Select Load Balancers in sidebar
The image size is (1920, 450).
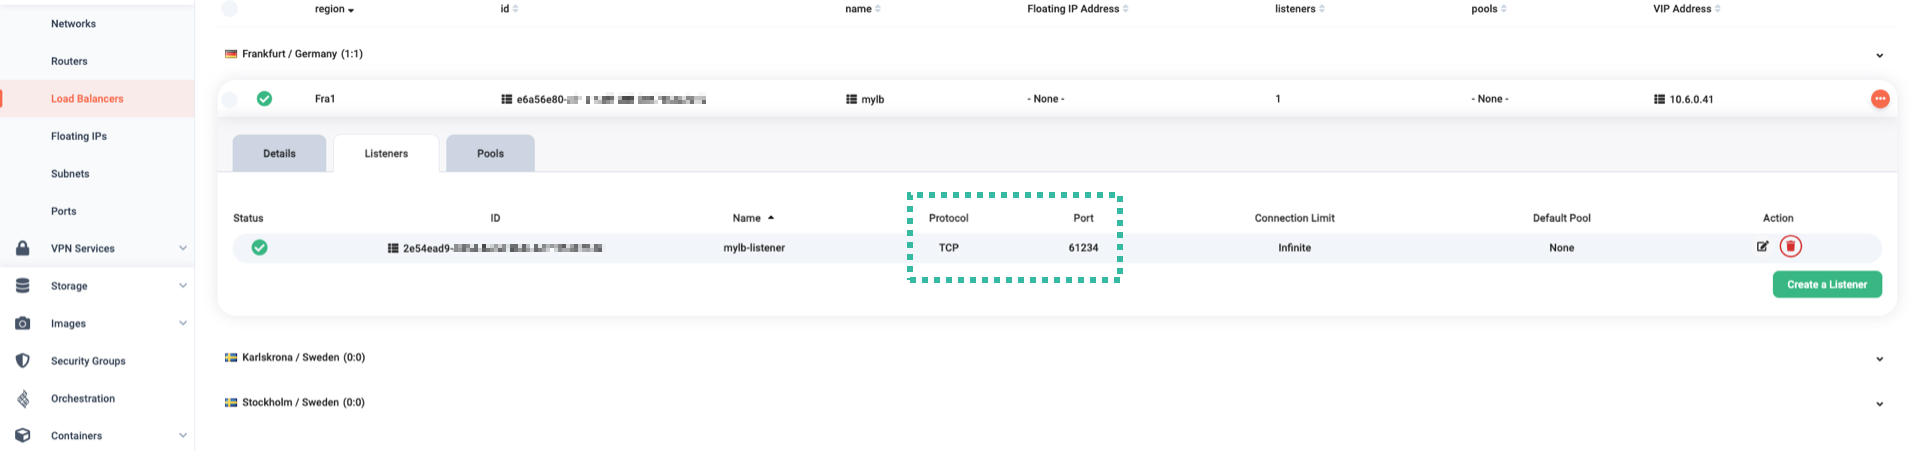click(x=87, y=99)
